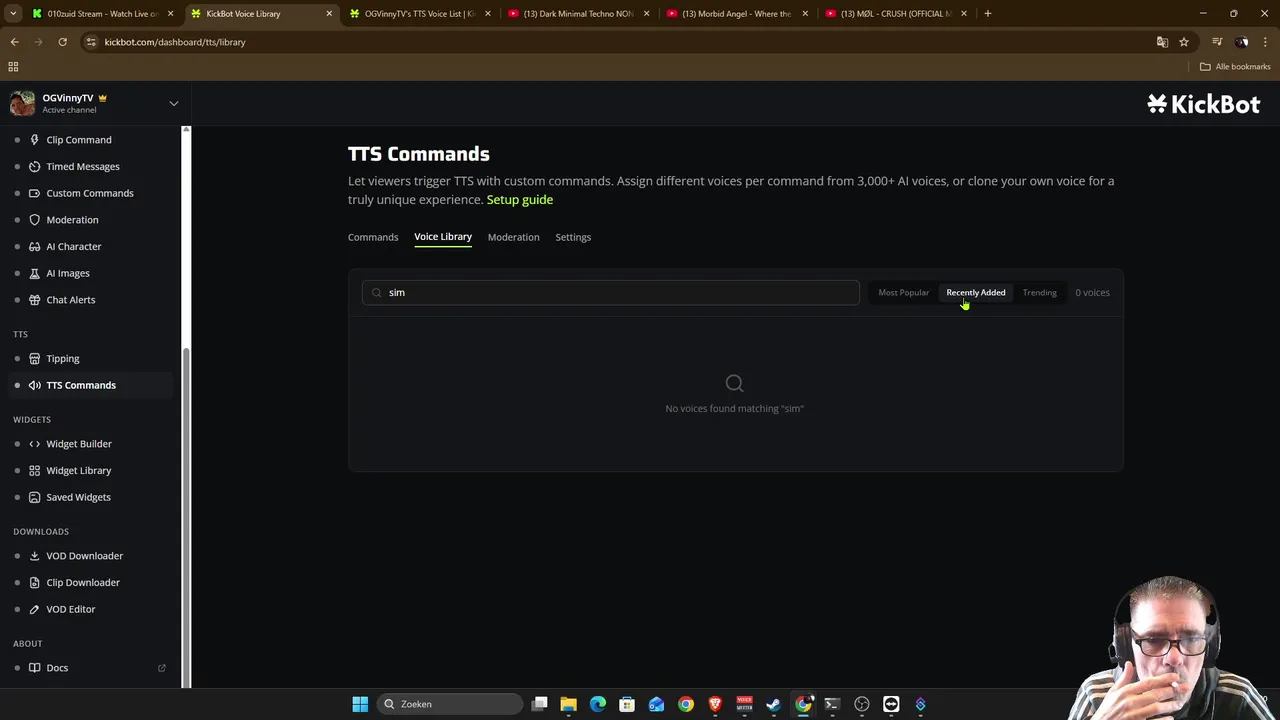
Task: Close the KickBot Voice Library tab
Action: (x=329, y=14)
